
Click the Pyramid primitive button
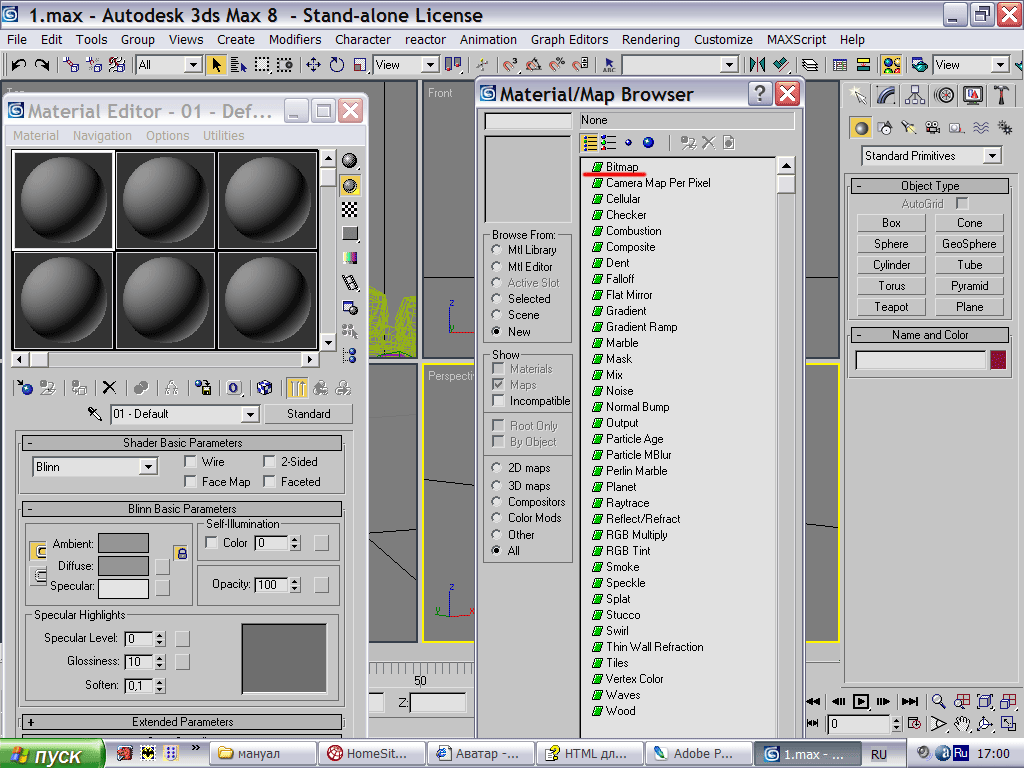[x=969, y=285]
